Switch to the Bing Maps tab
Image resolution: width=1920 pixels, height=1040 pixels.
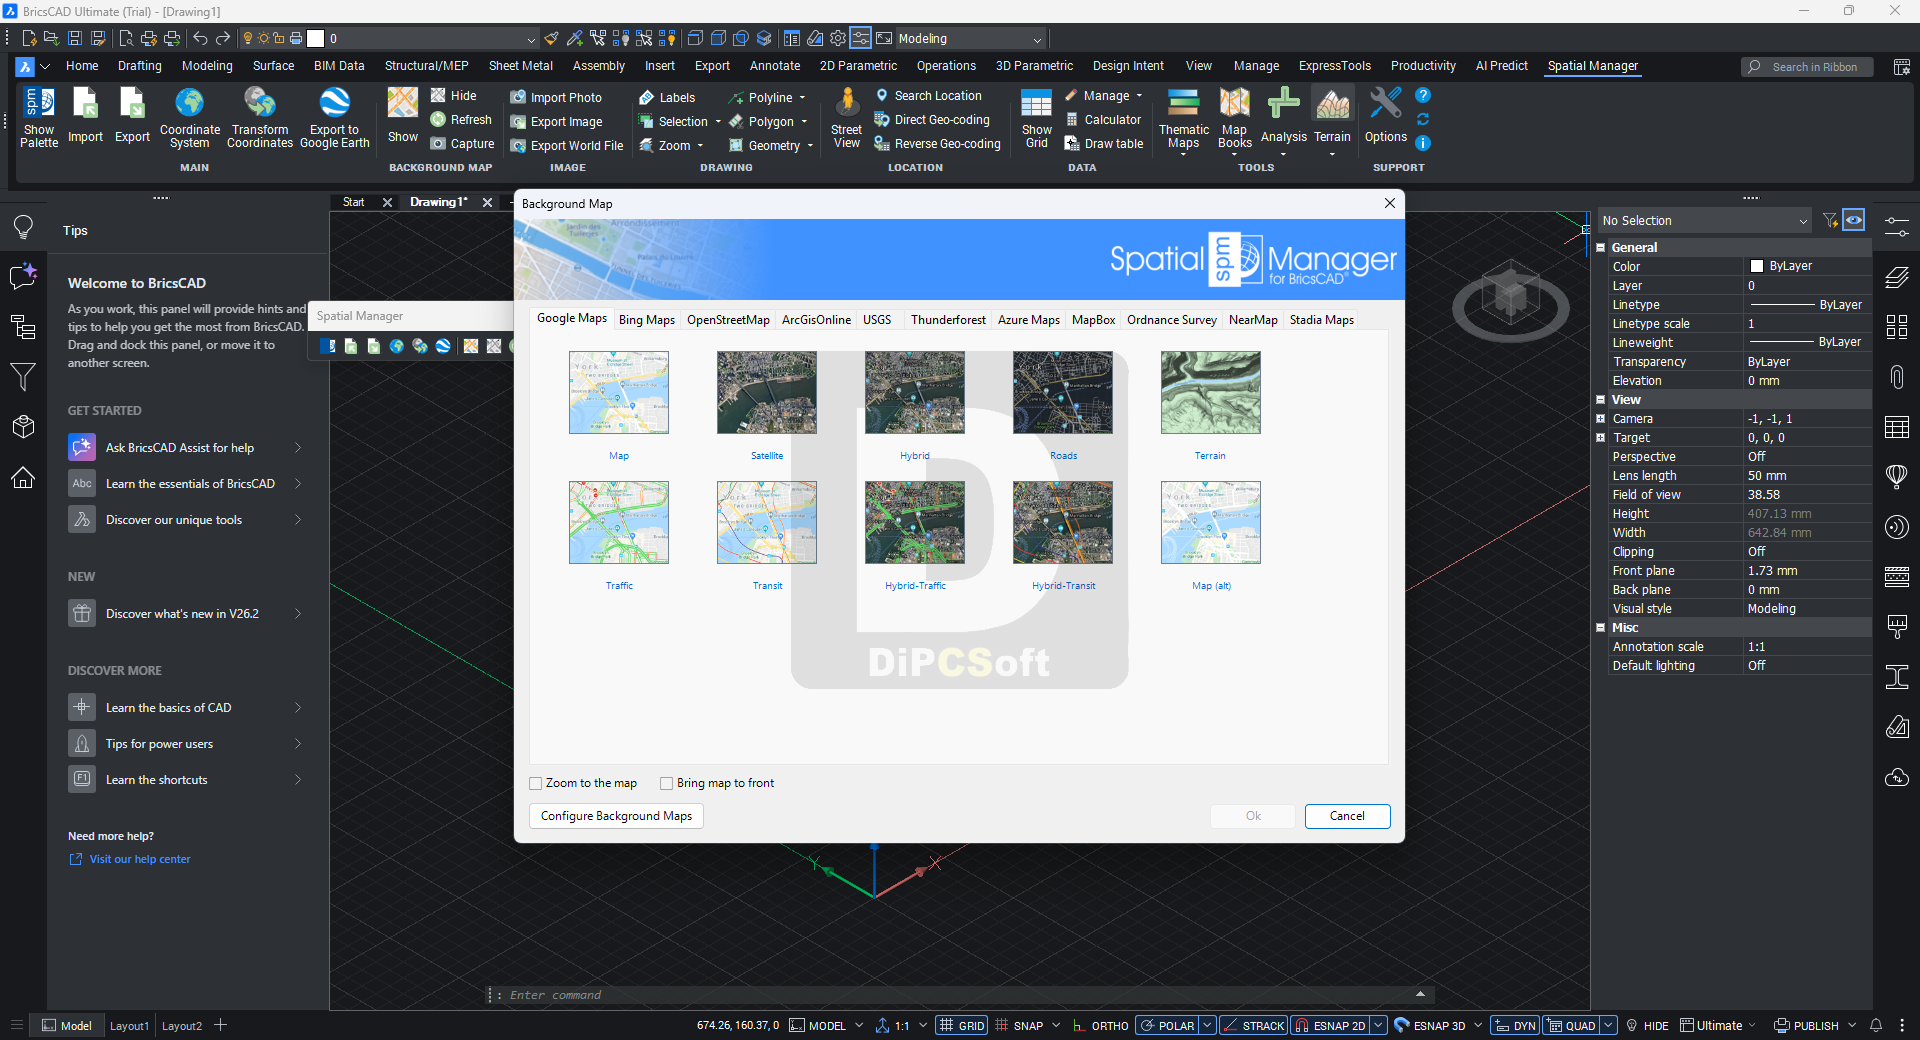click(647, 320)
